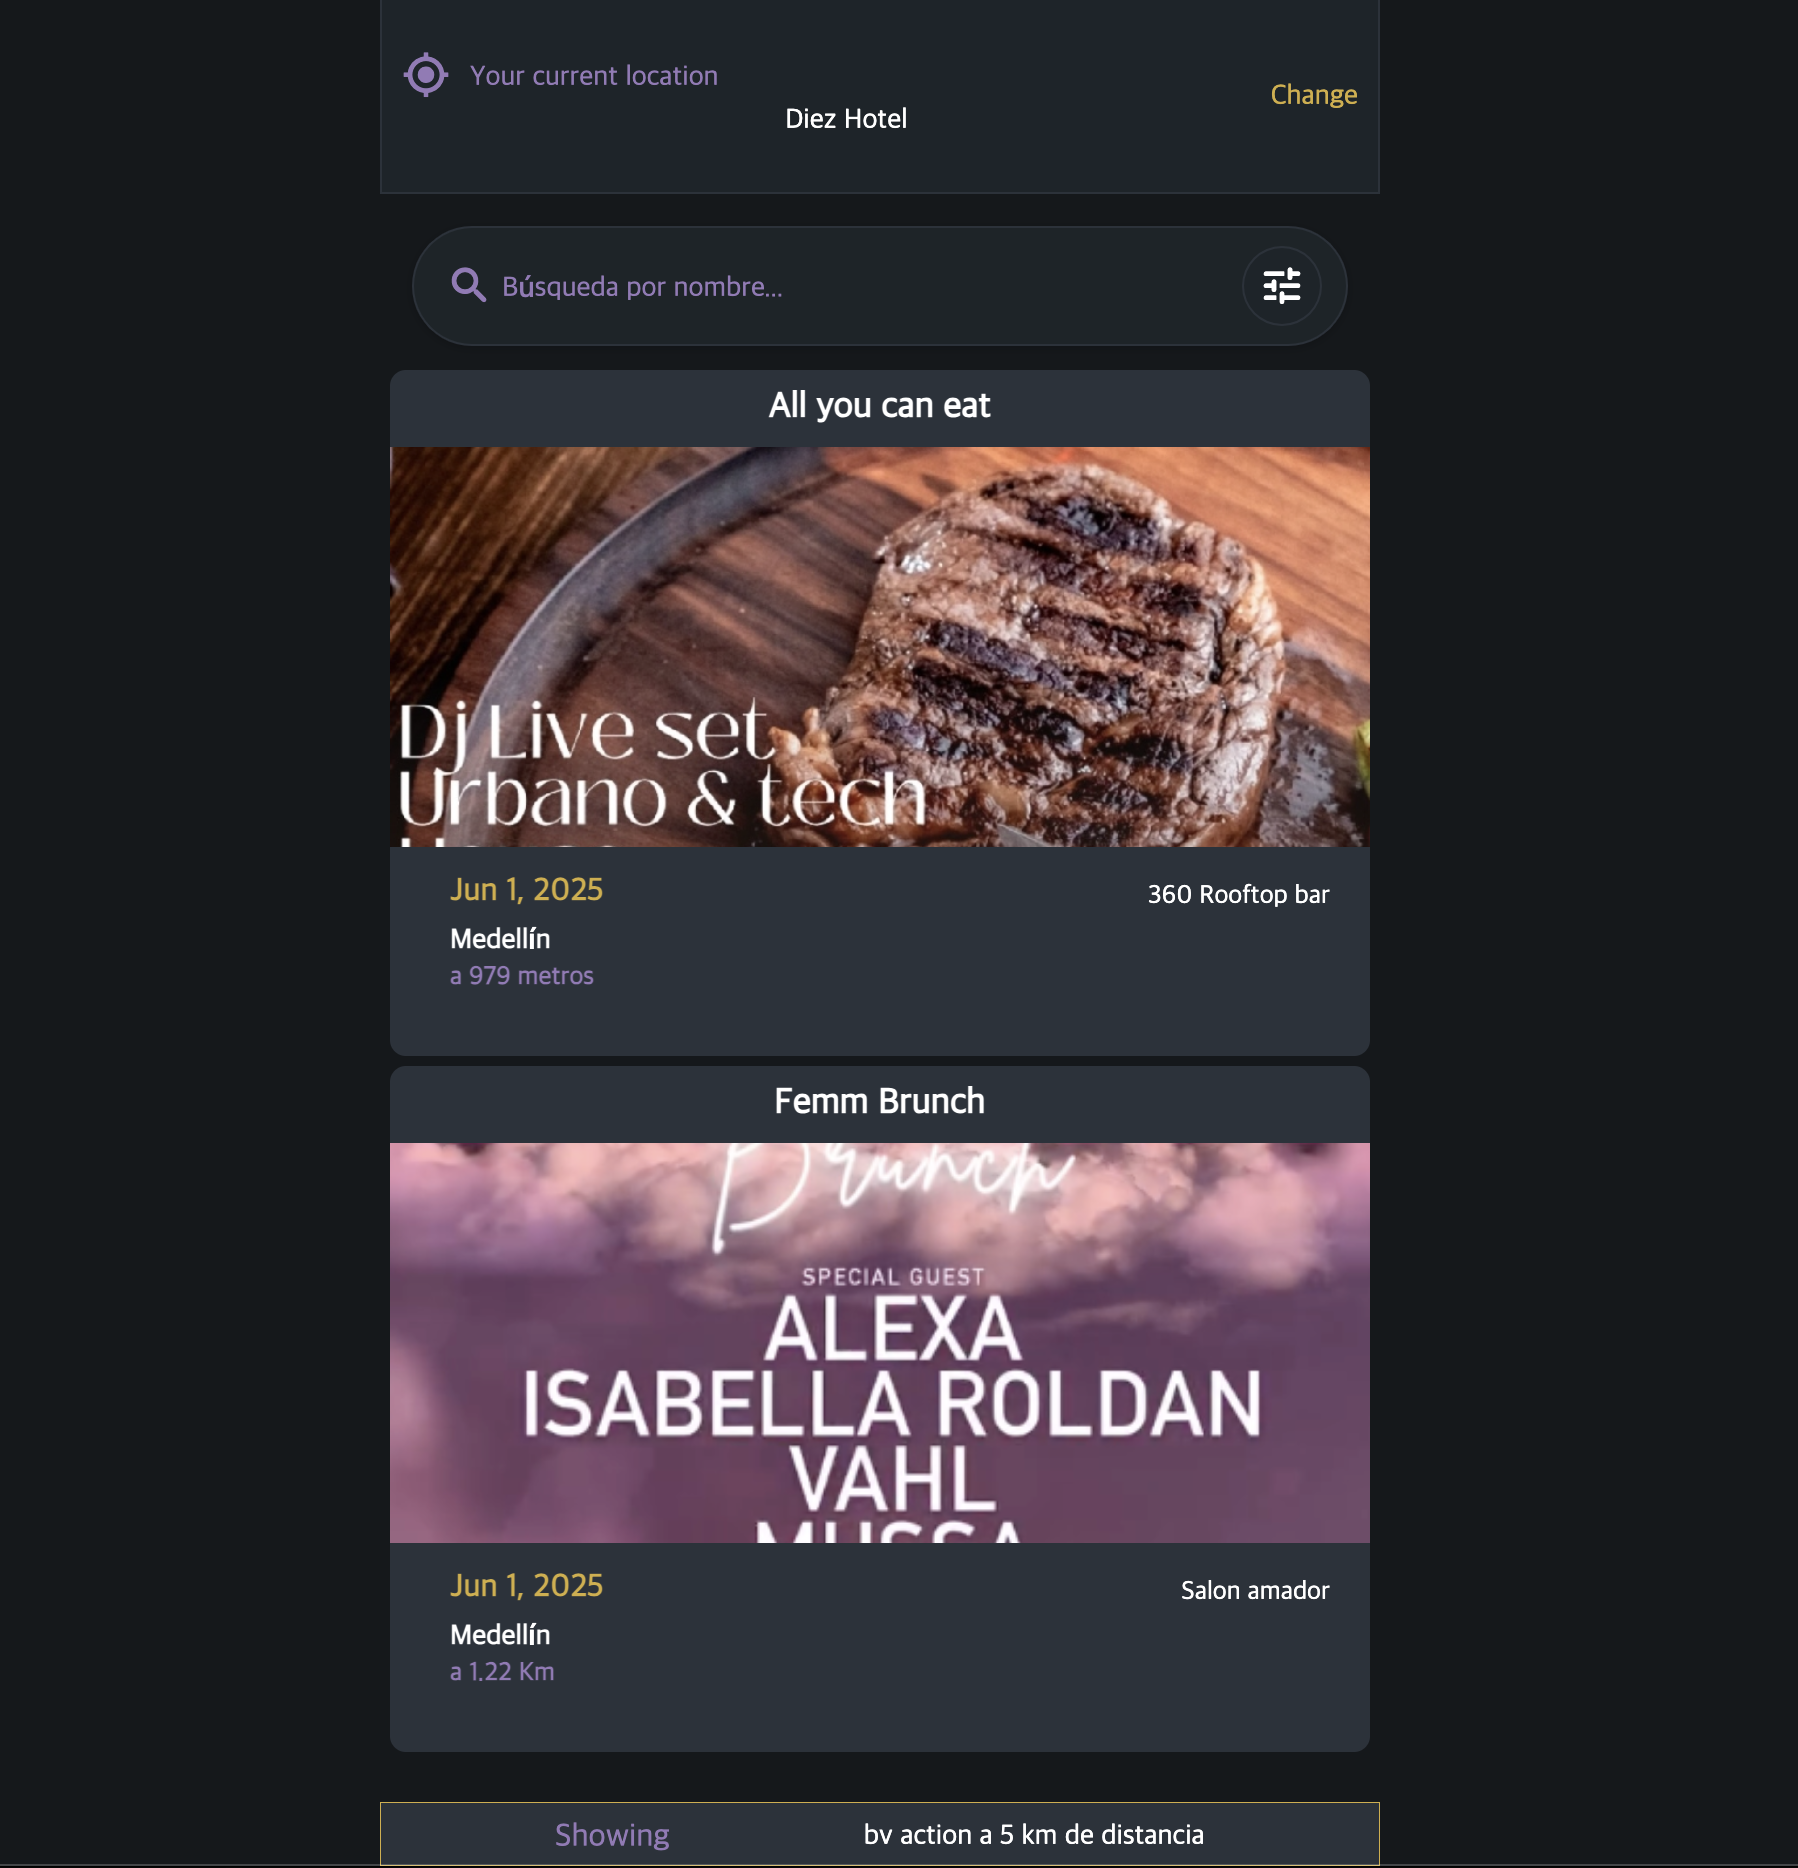Select Jun 1, 2025 date on All you can eat
Screen dimensions: 1798x1868
click(527, 890)
